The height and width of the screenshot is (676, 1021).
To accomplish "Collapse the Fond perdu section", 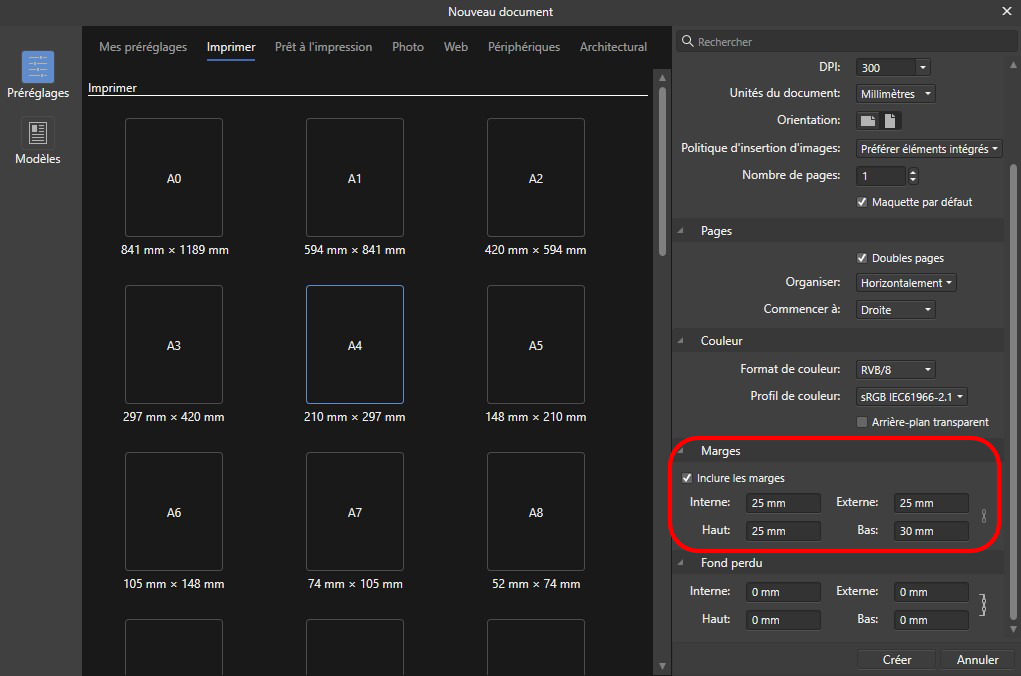I will [x=681, y=563].
